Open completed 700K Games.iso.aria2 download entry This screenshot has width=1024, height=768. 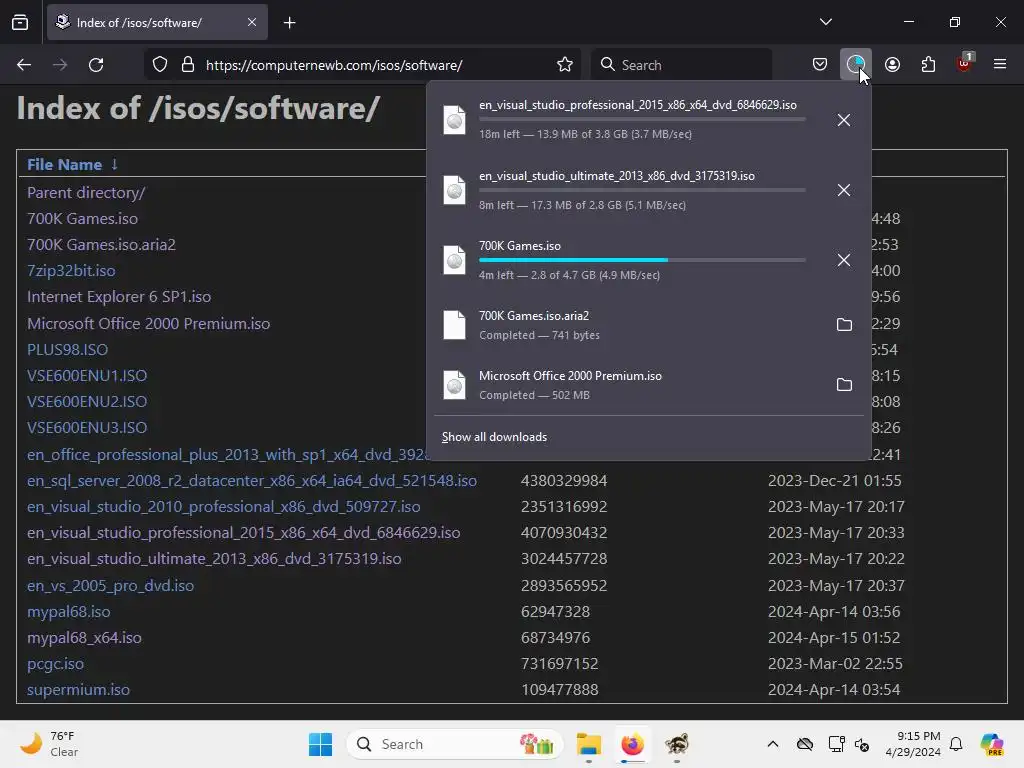coord(626,325)
